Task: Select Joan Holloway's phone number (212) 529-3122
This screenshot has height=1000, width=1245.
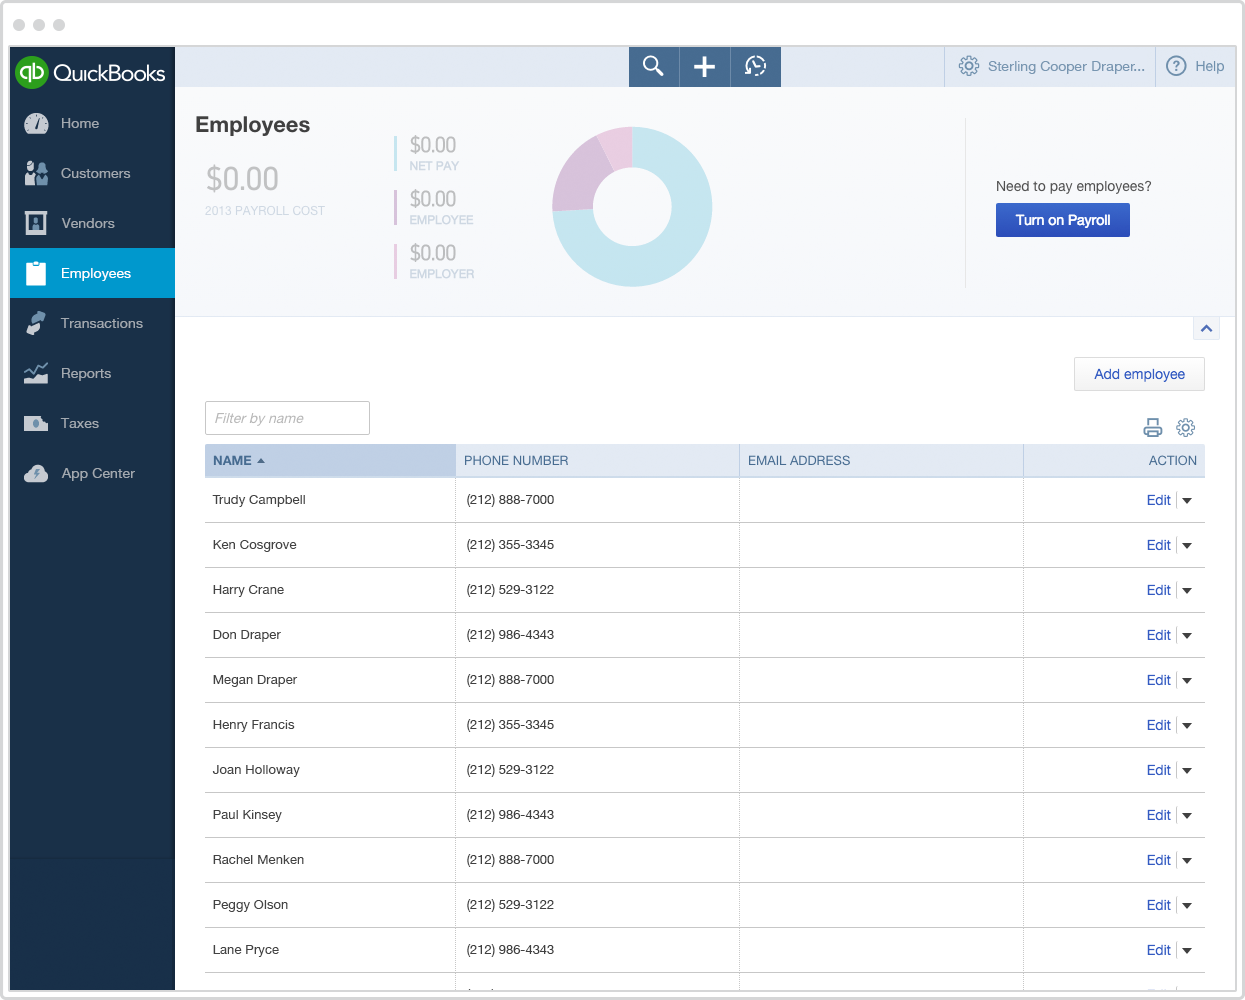Action: [x=510, y=770]
